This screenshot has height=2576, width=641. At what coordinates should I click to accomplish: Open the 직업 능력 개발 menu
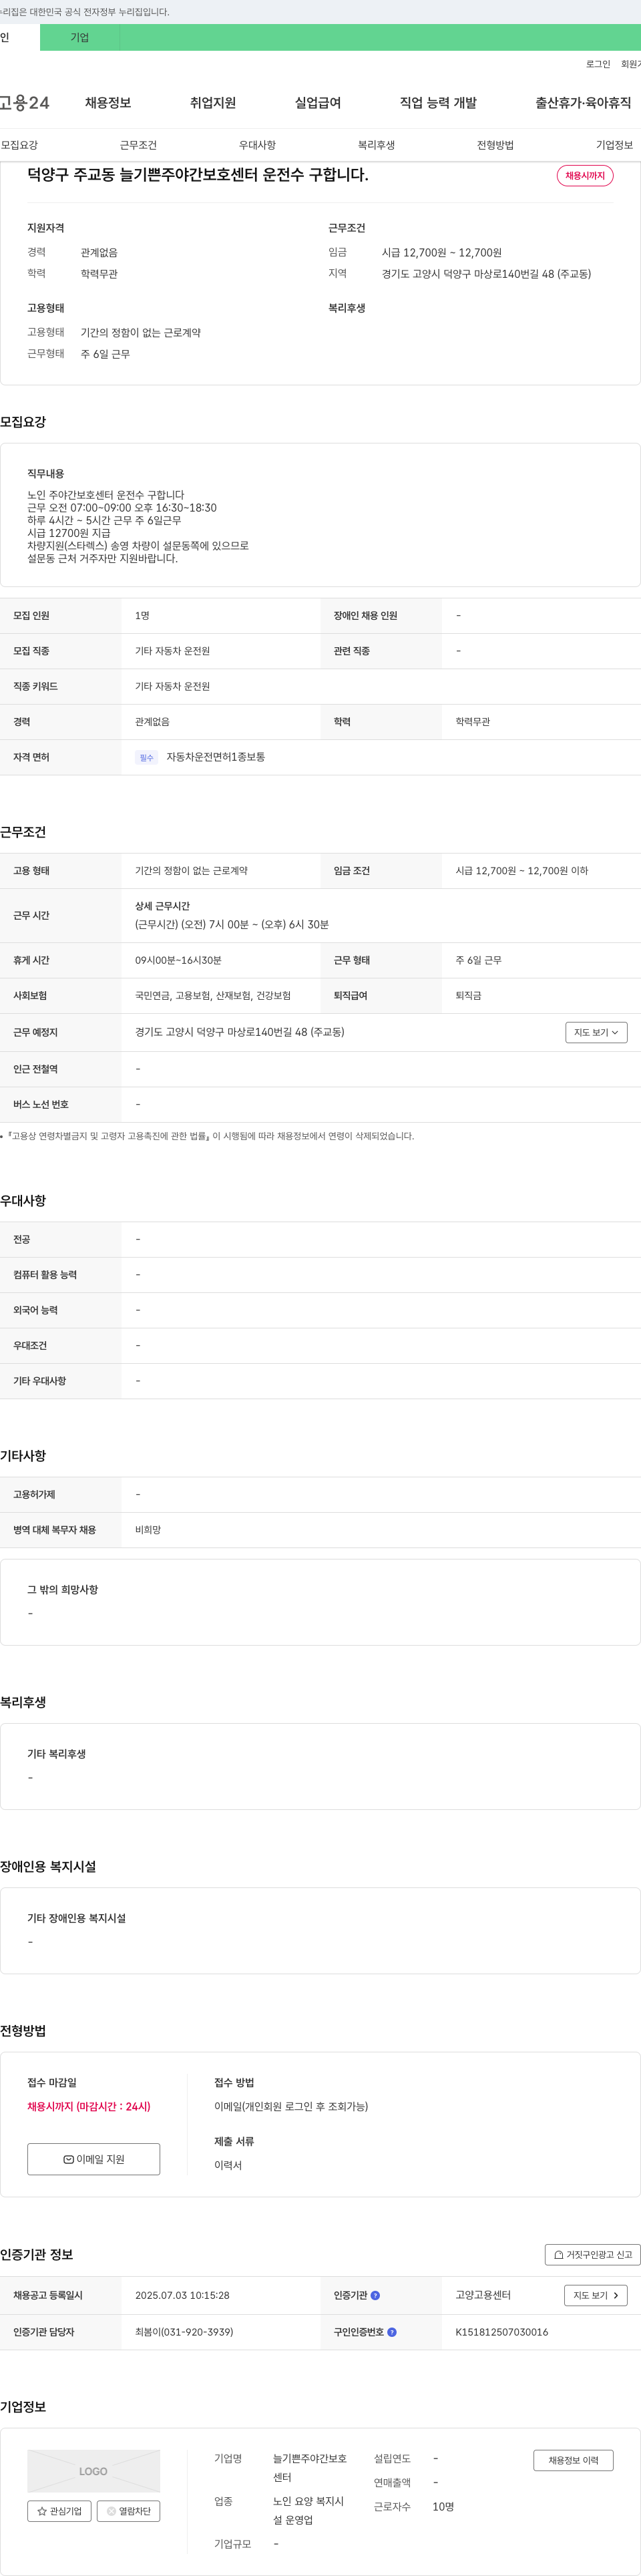click(x=438, y=103)
